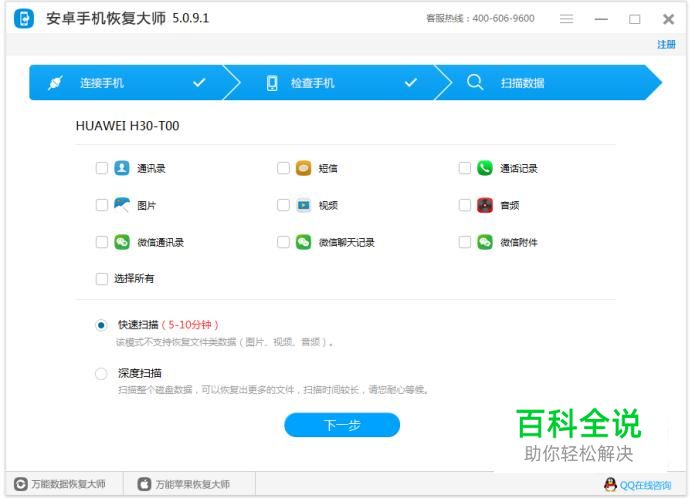This screenshot has height=498, width=692.
Task: Click the 客服热线 400-606-9600 hotline text
Action: click(x=480, y=19)
